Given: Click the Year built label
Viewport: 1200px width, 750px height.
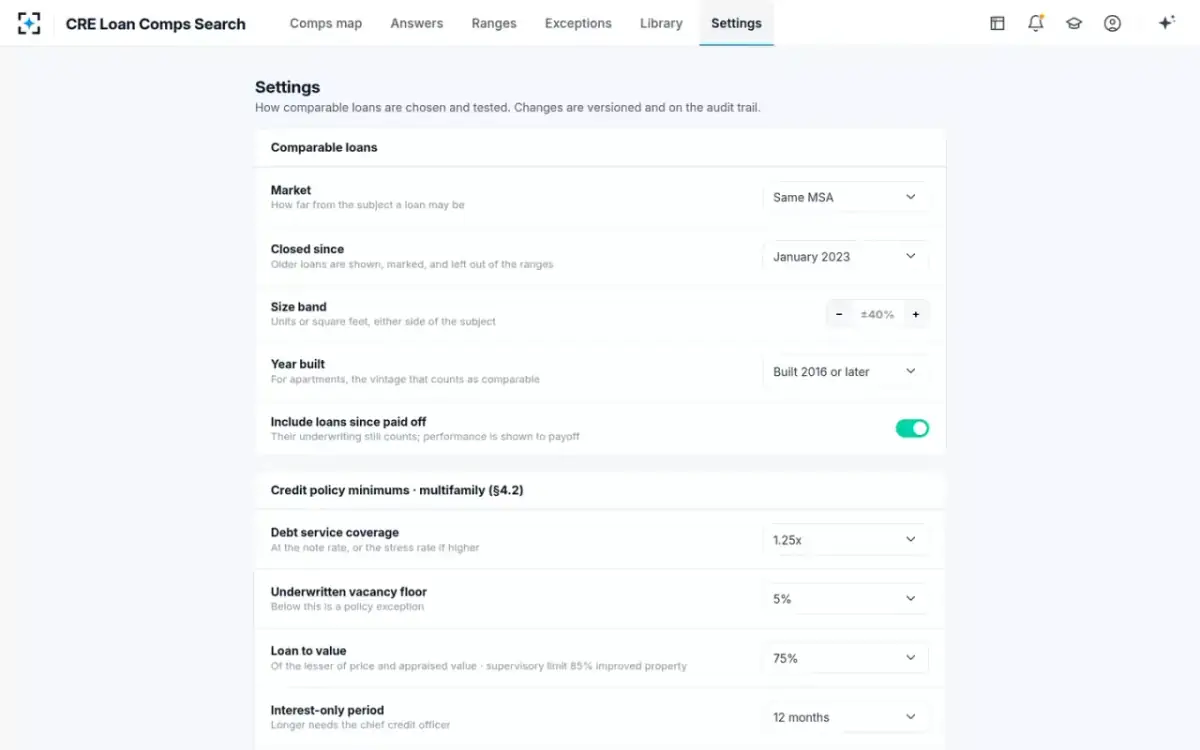Looking at the screenshot, I should click(x=298, y=364).
